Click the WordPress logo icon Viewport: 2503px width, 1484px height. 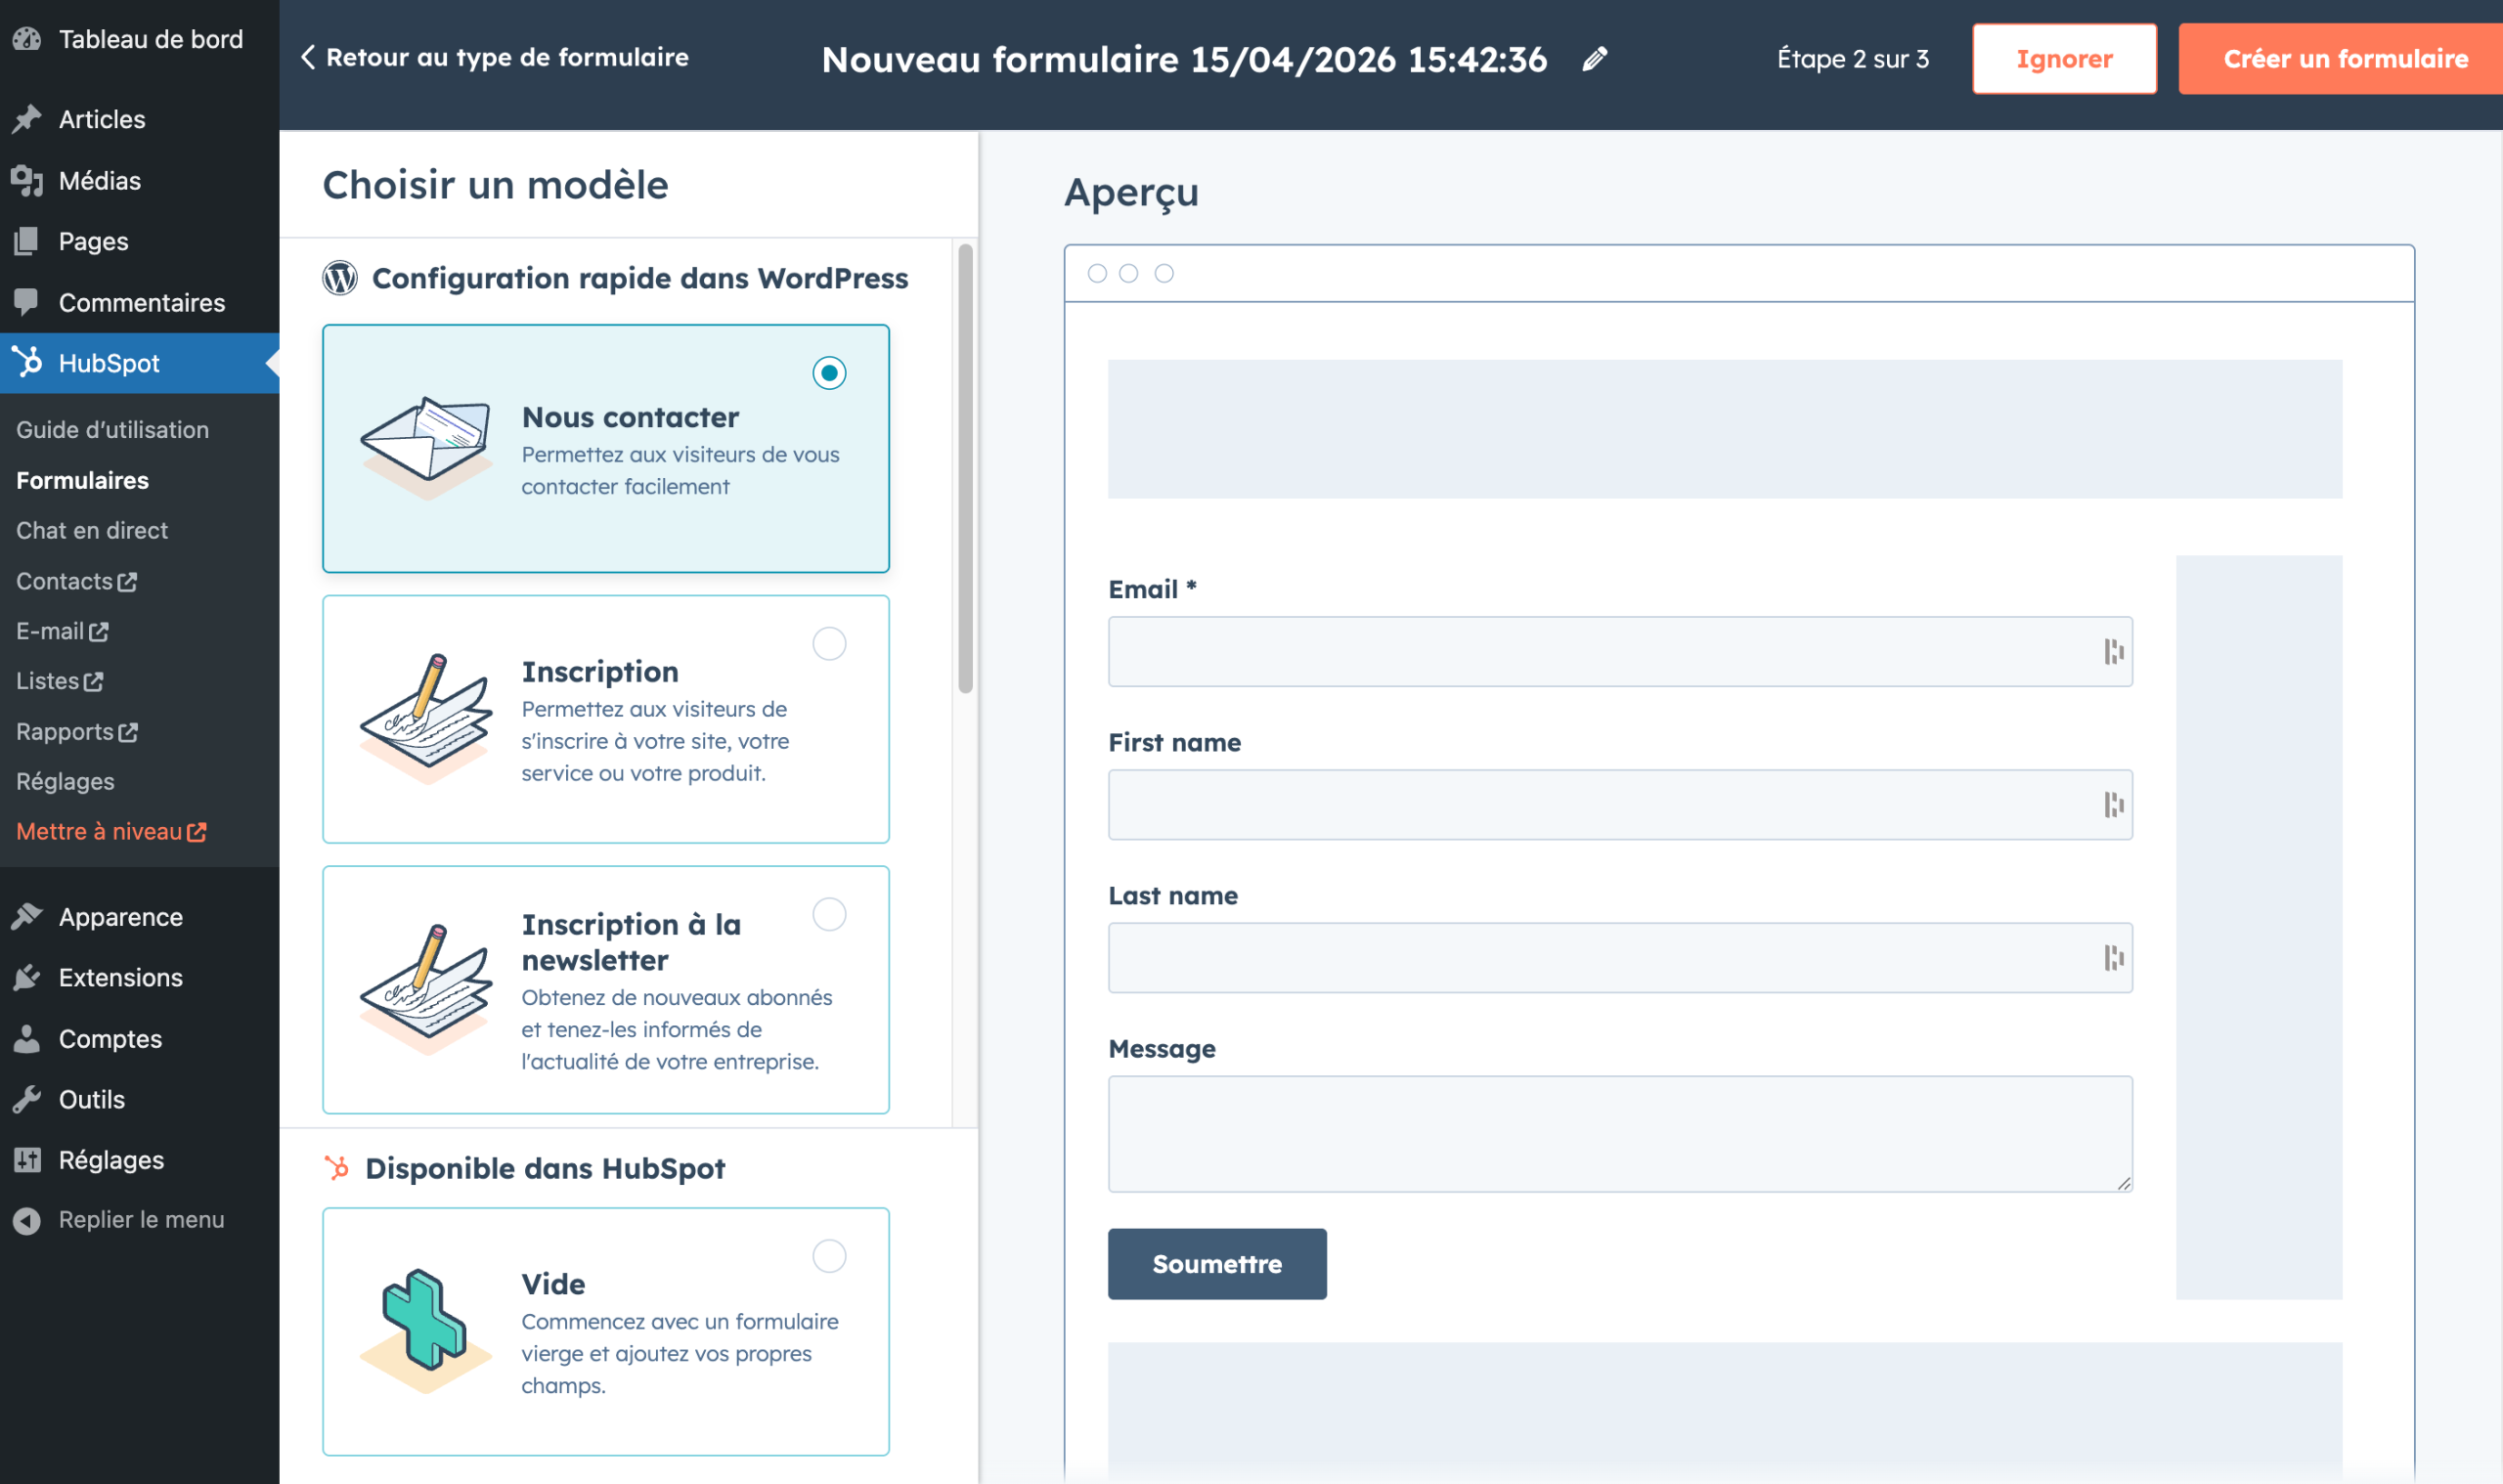tap(340, 278)
